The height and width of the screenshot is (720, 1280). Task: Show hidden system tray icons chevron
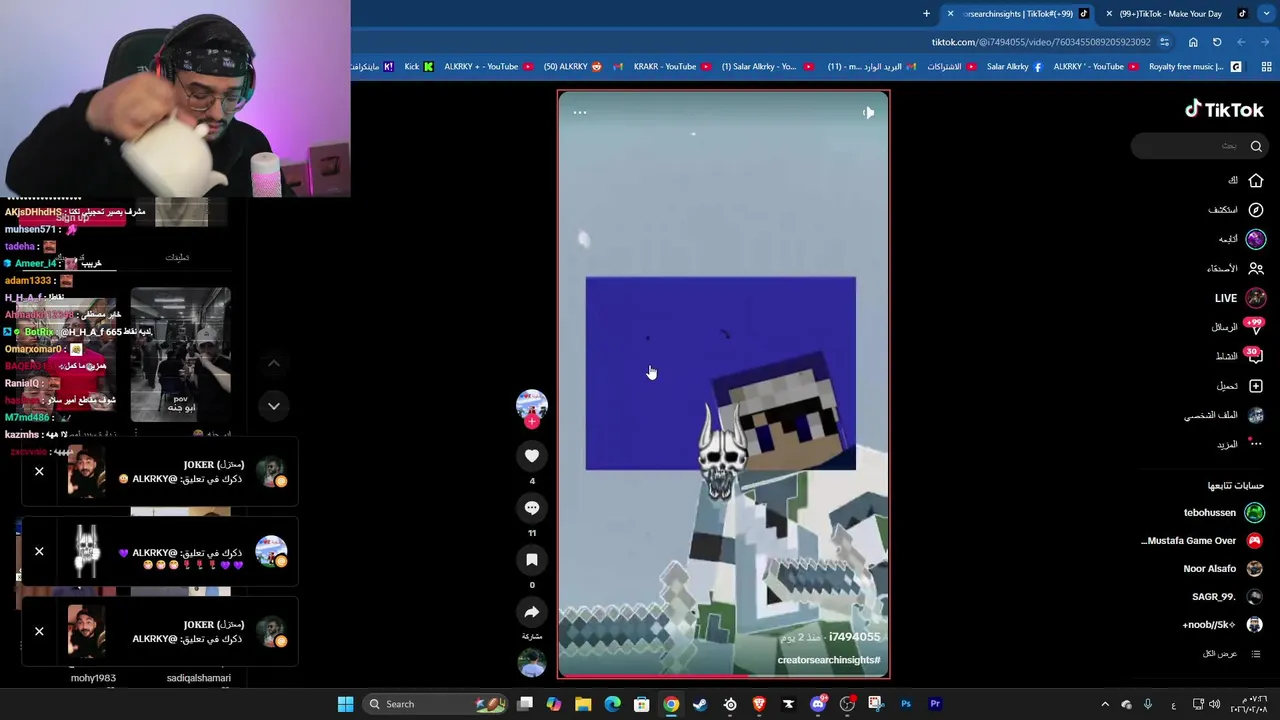click(x=1105, y=704)
